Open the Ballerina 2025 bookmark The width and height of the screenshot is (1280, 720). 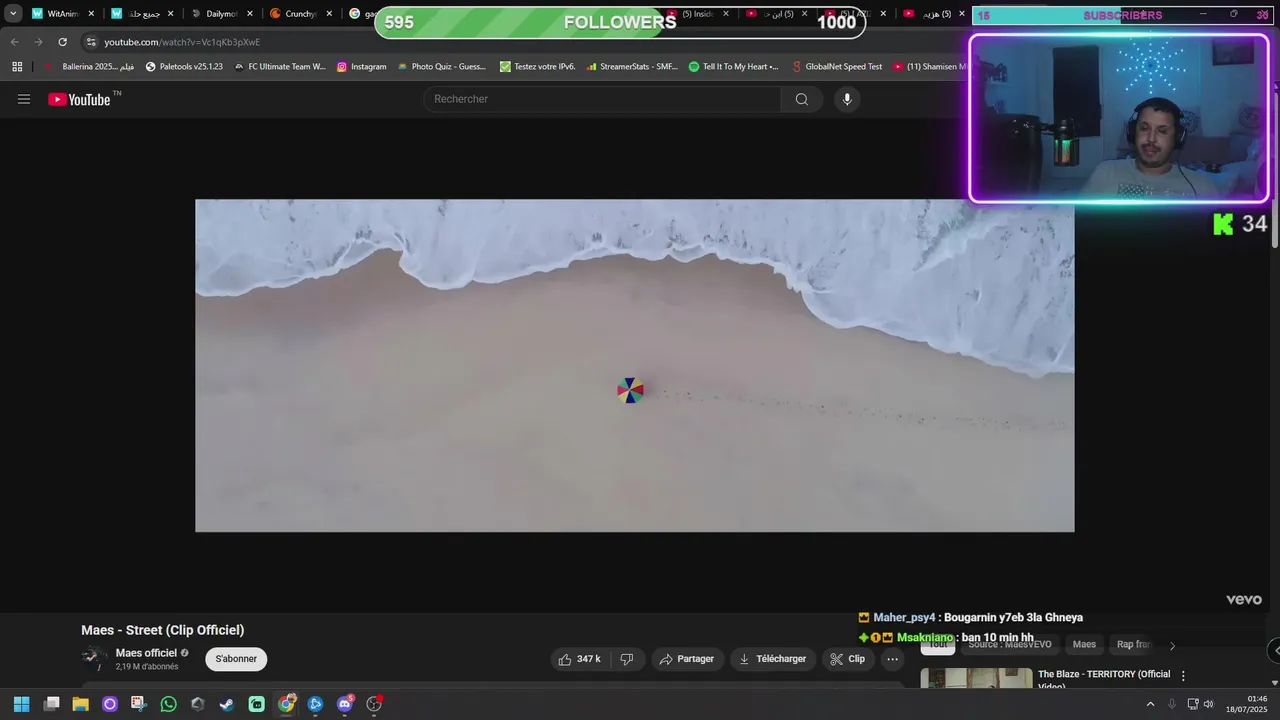pos(91,67)
